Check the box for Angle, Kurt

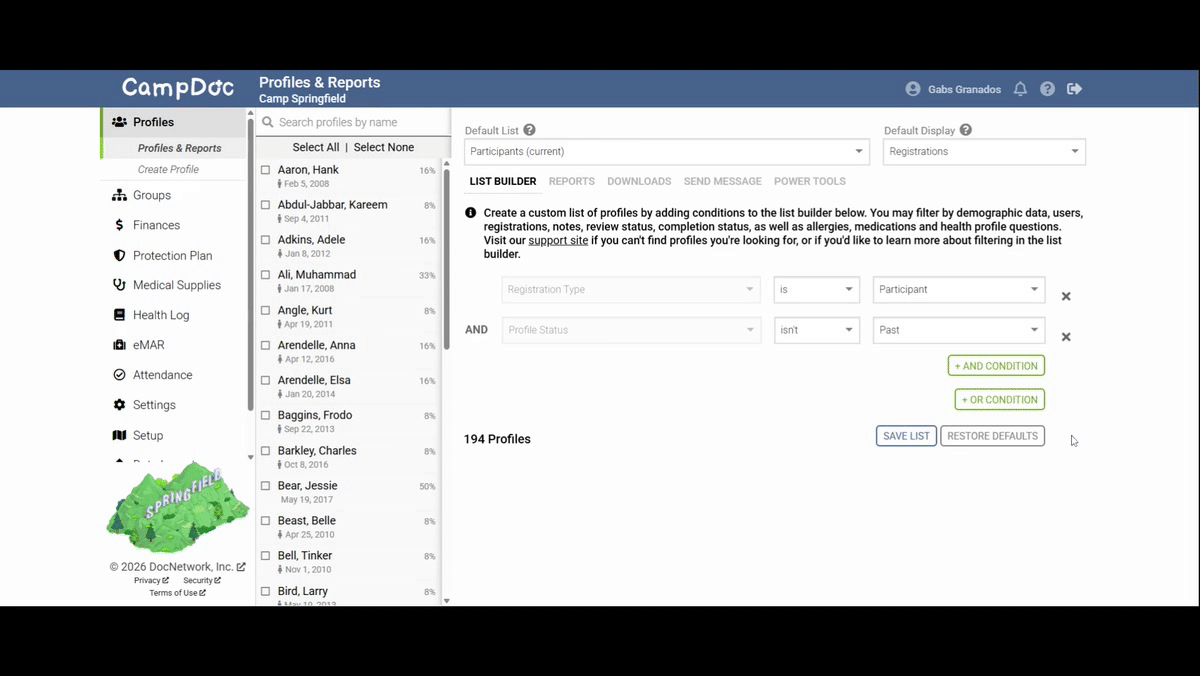266,311
